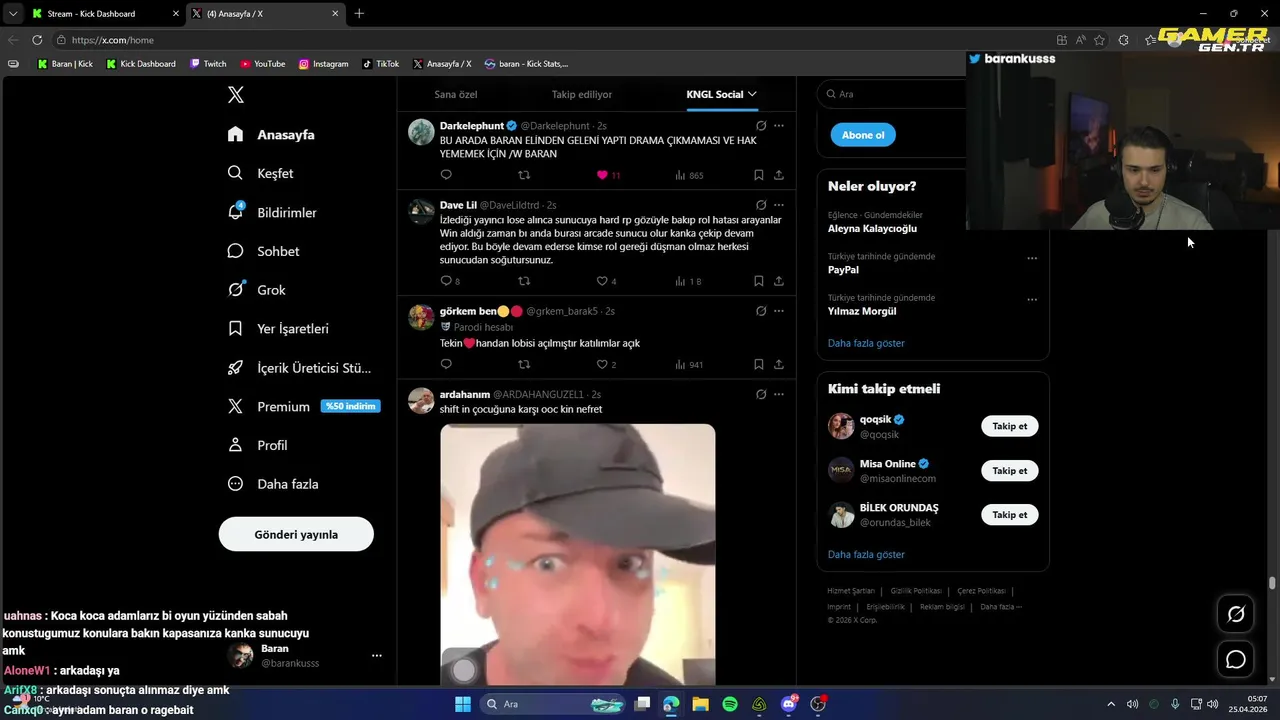The image size is (1280, 720).
Task: Reload the current page
Action: [37, 40]
